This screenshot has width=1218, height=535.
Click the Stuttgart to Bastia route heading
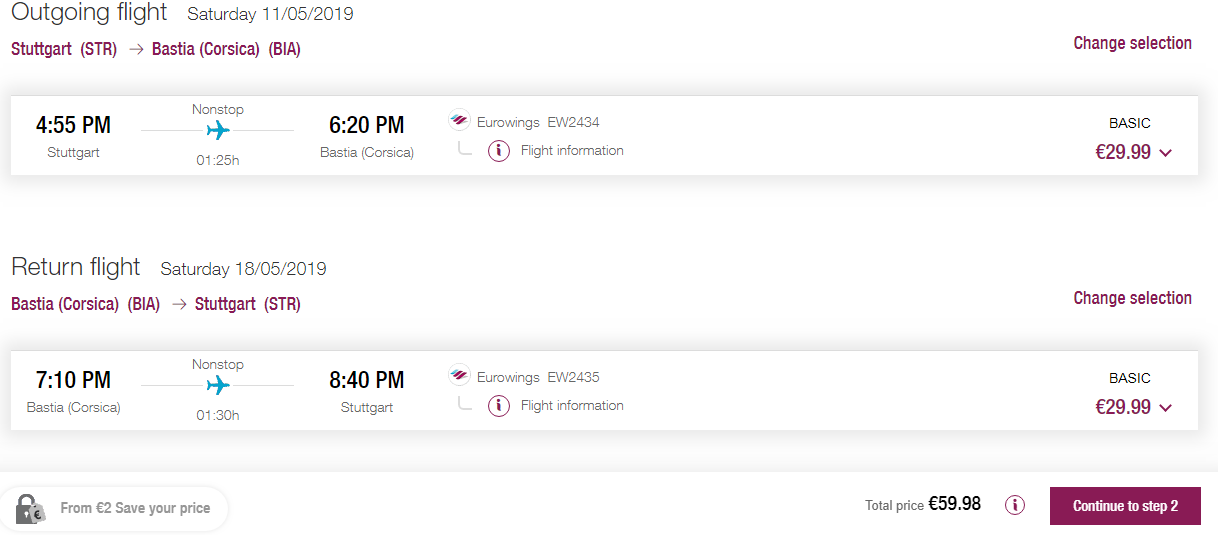pos(156,49)
